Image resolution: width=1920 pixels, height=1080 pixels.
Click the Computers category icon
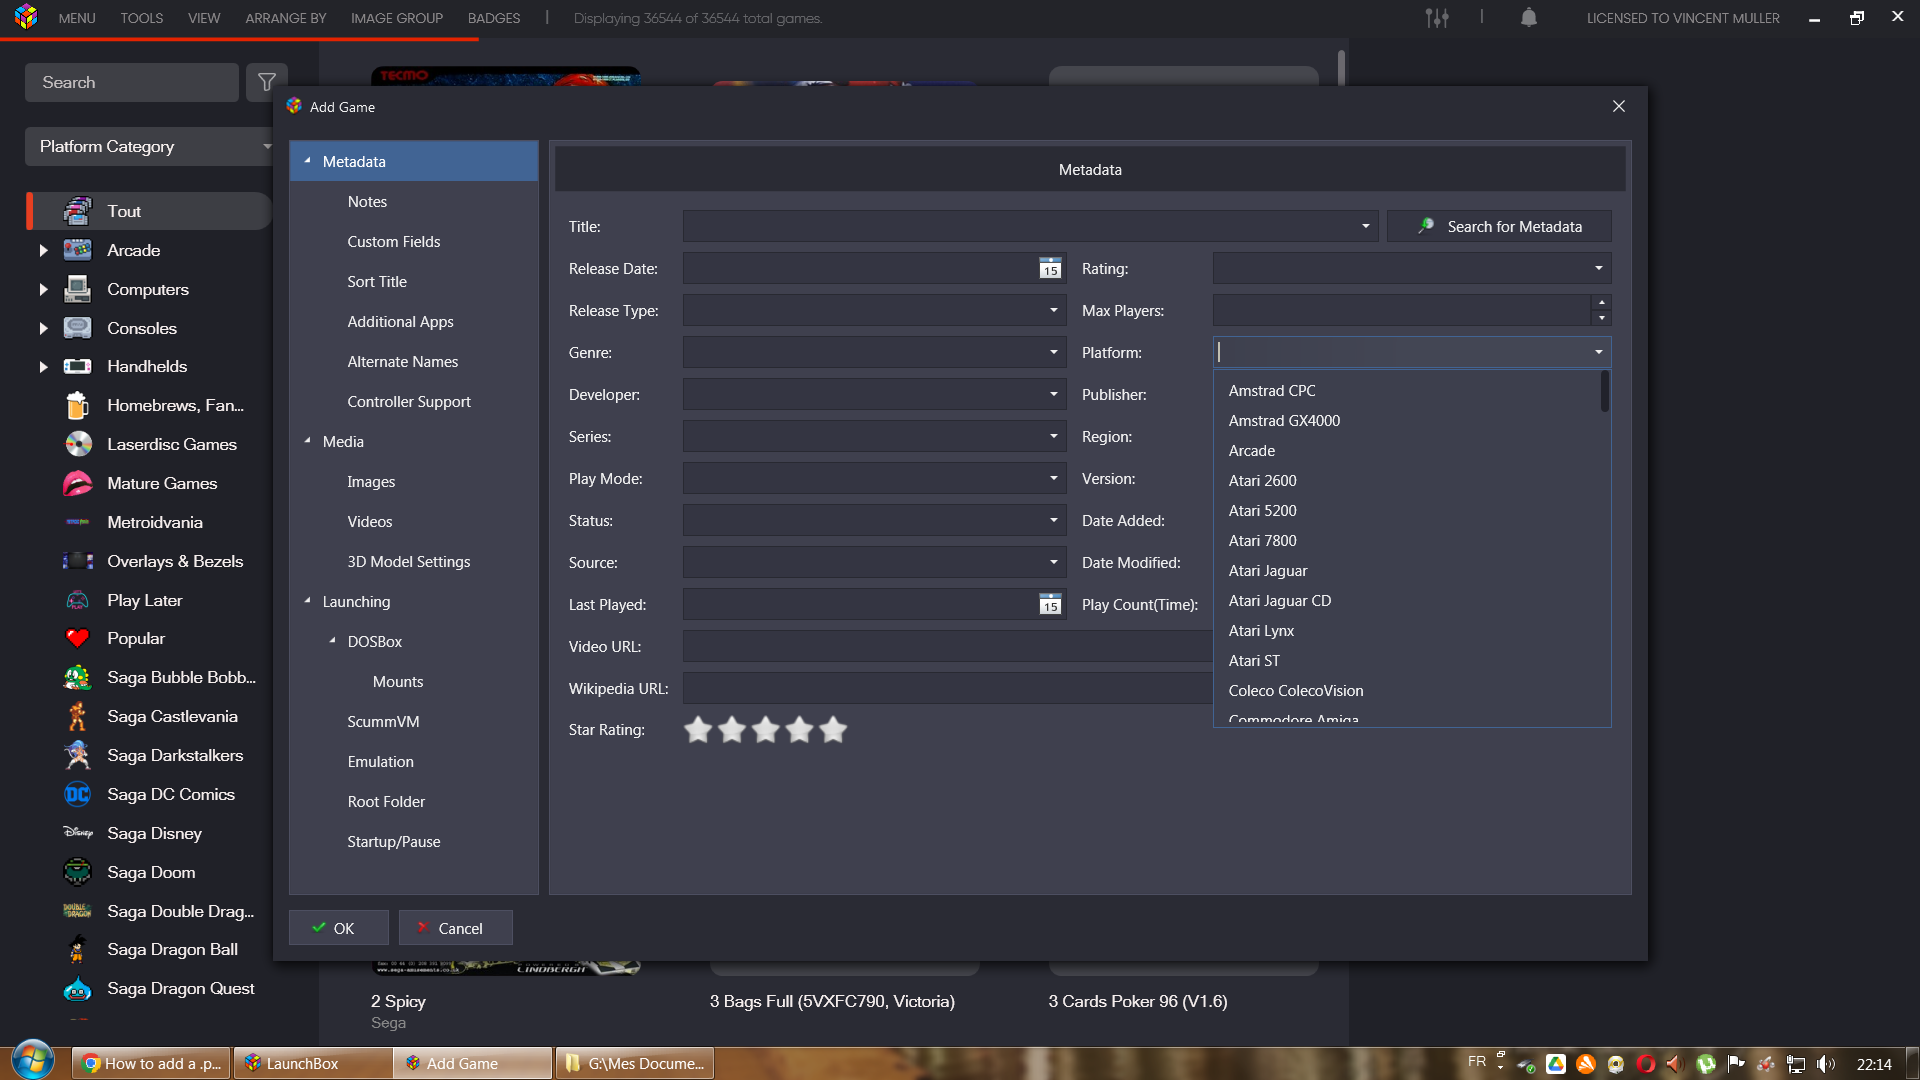click(78, 289)
